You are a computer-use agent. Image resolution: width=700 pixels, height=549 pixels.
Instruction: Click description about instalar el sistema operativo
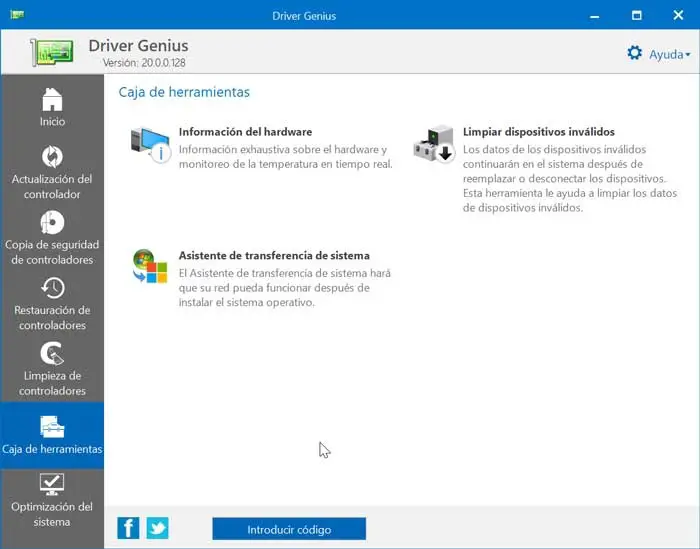coord(285,288)
